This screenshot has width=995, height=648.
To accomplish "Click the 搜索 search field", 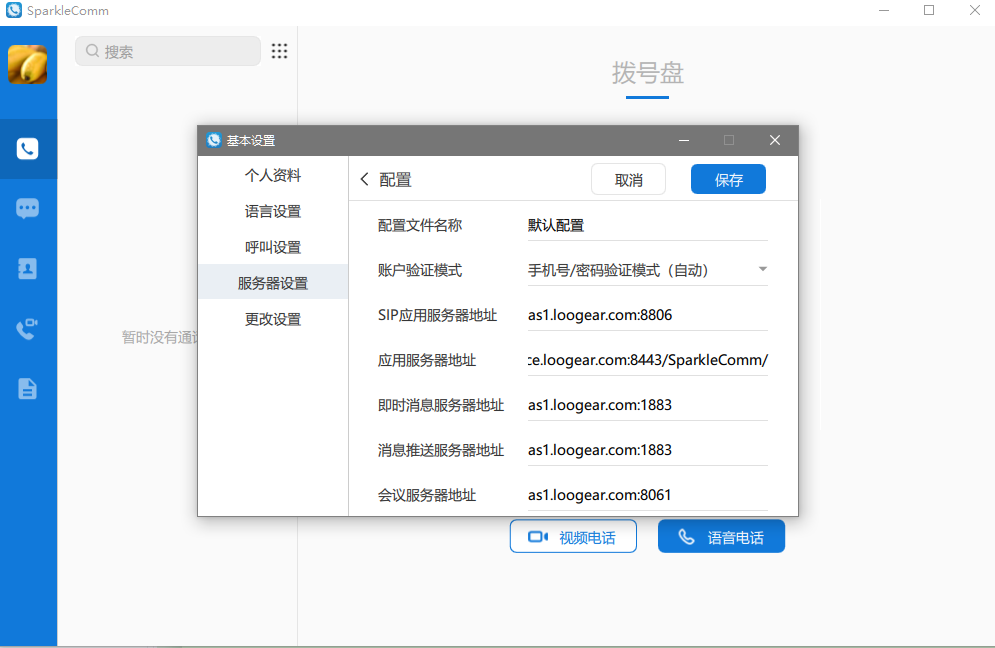I will (170, 51).
